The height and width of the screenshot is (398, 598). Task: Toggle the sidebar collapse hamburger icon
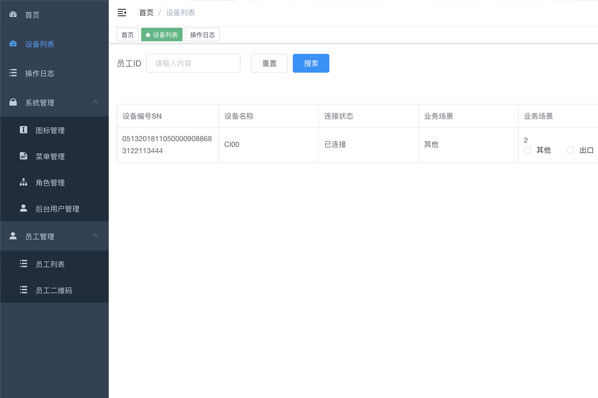pyautogui.click(x=122, y=13)
